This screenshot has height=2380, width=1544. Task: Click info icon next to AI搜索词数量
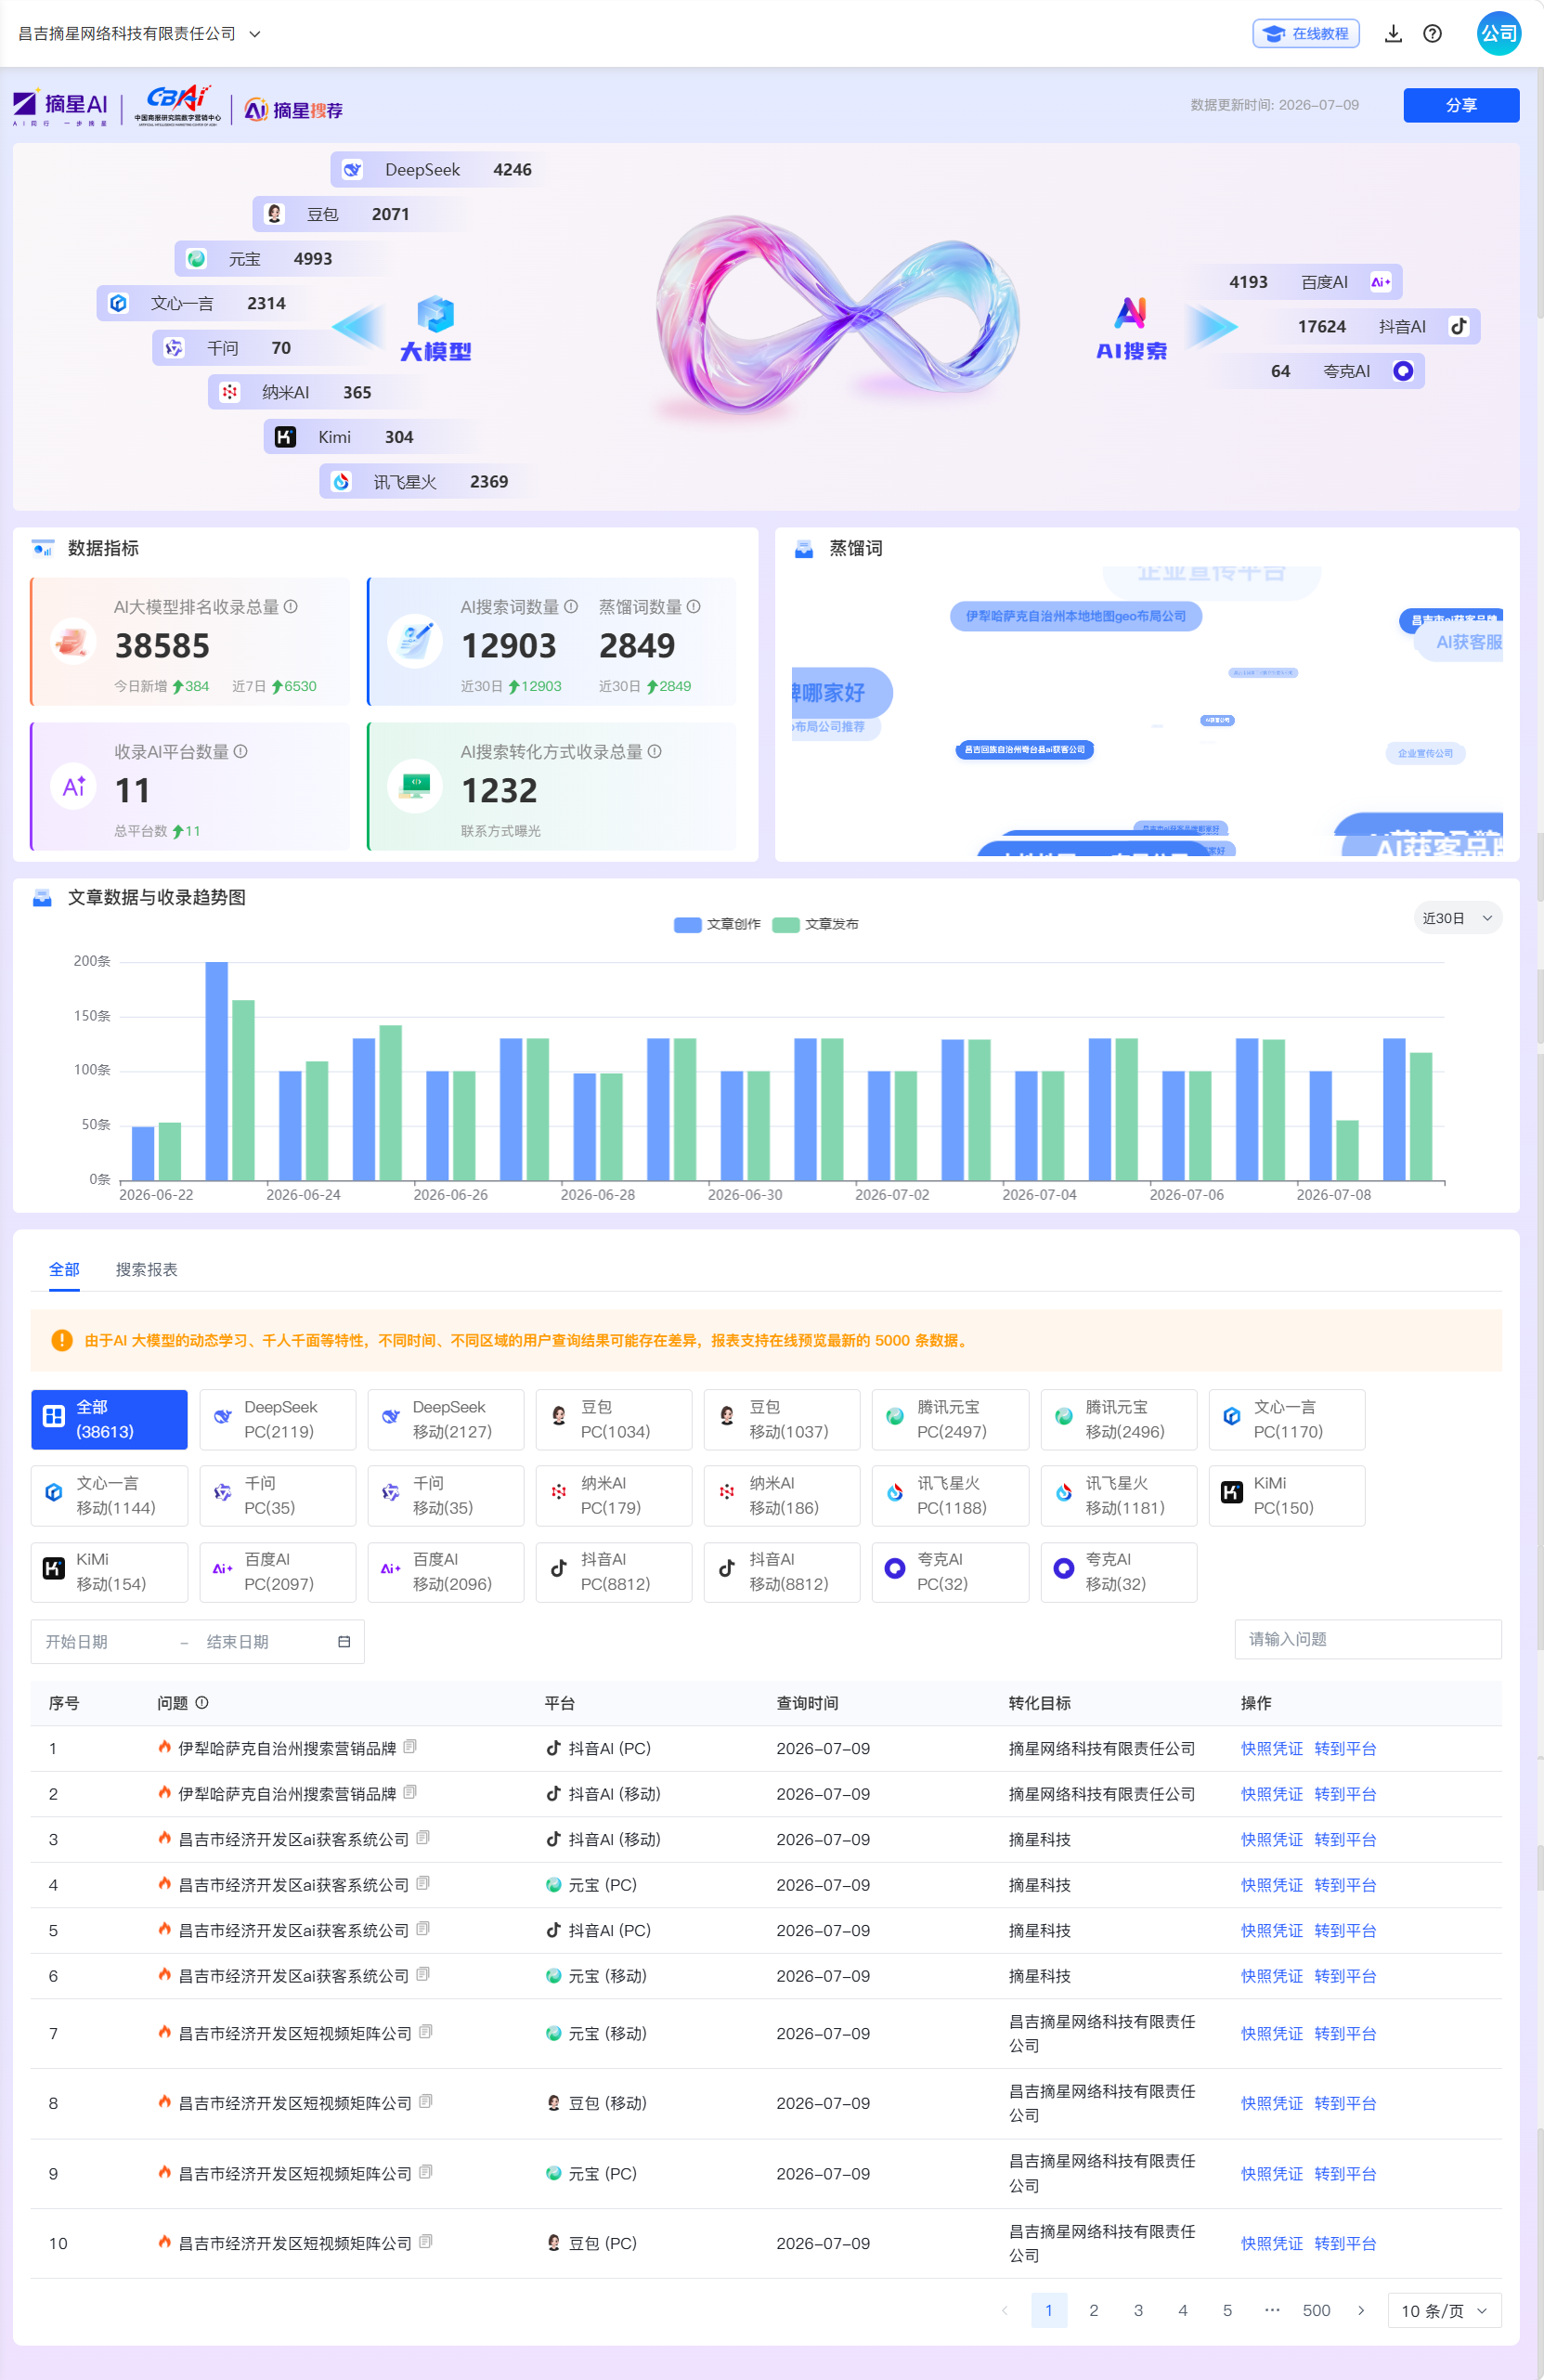(x=571, y=606)
